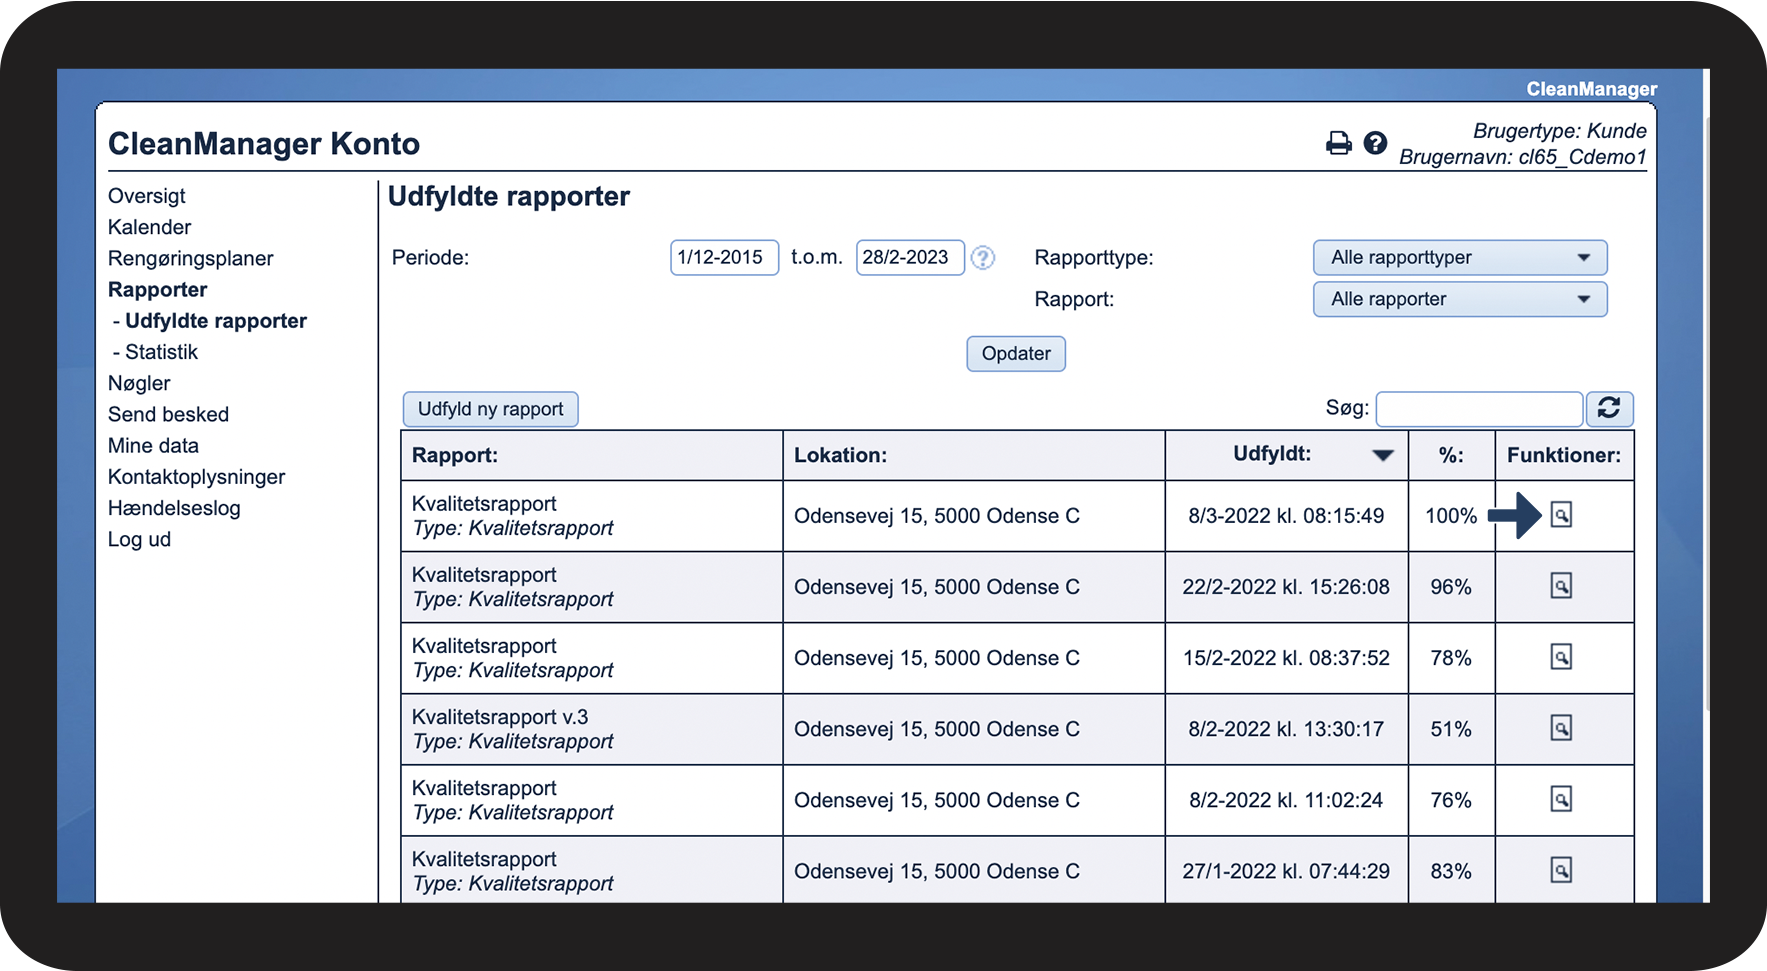This screenshot has height=971, width=1767.
Task: Go to Statistik in the sidebar
Action: point(161,352)
